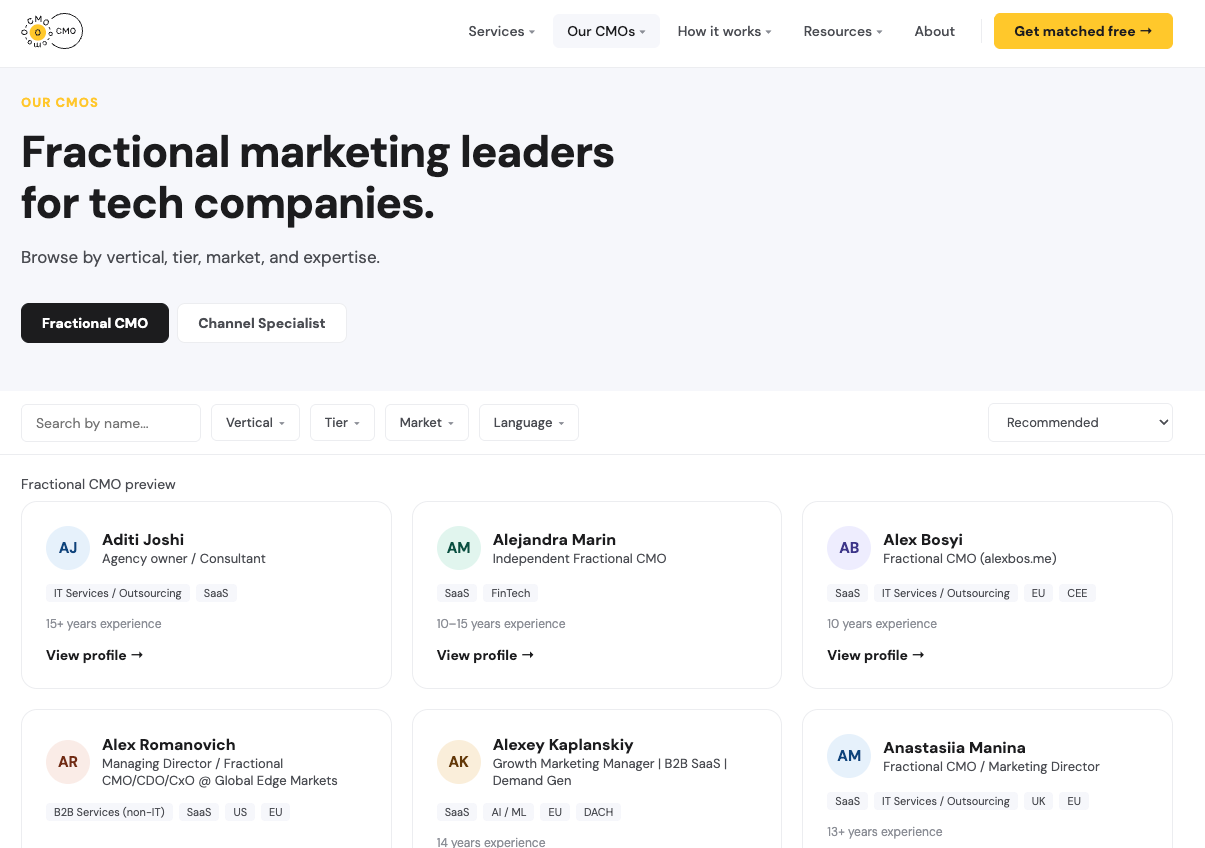
Task: View profile of Alex Bosyi
Action: pos(876,655)
